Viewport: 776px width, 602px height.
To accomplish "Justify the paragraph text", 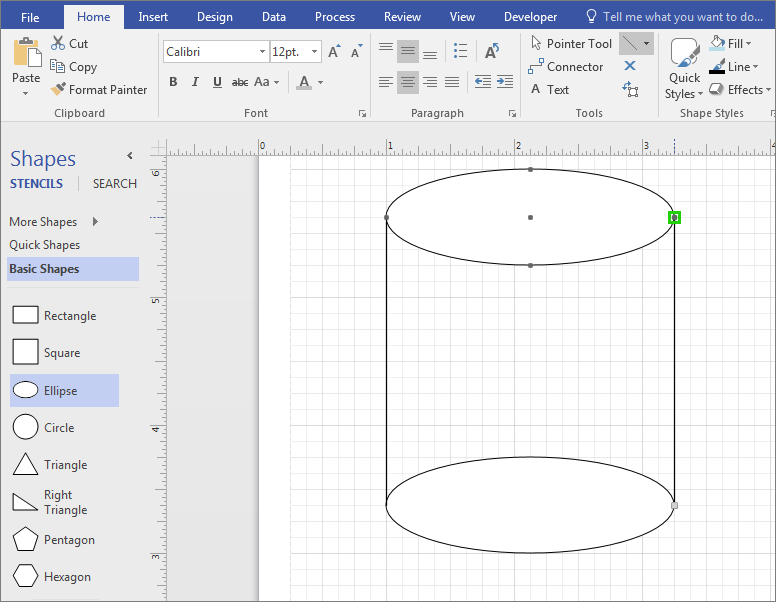I will click(452, 82).
